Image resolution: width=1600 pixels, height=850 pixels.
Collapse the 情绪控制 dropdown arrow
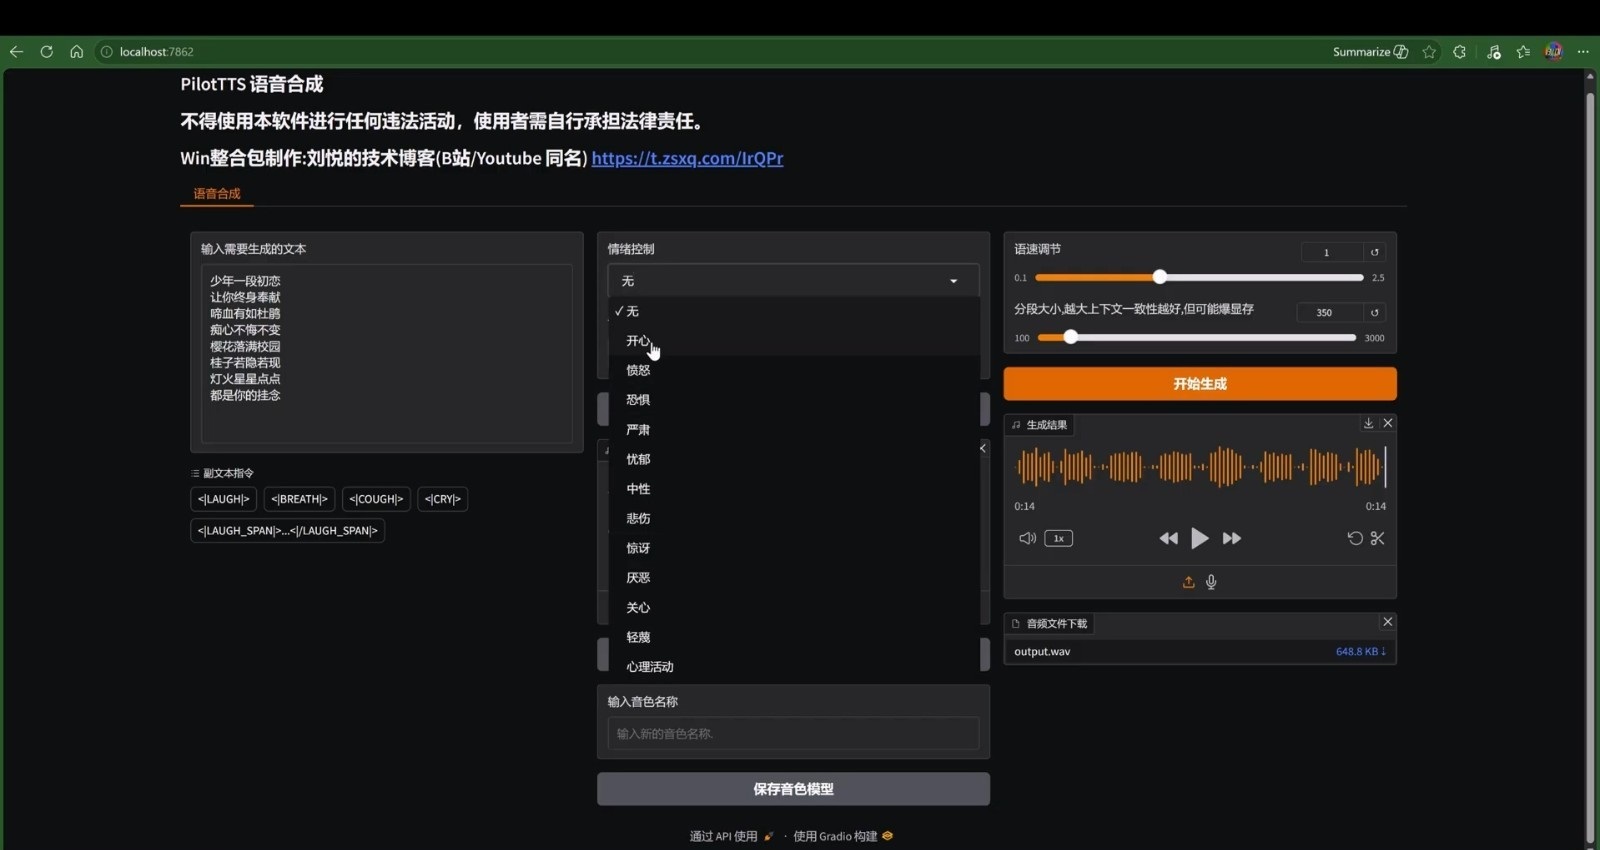[x=953, y=281]
